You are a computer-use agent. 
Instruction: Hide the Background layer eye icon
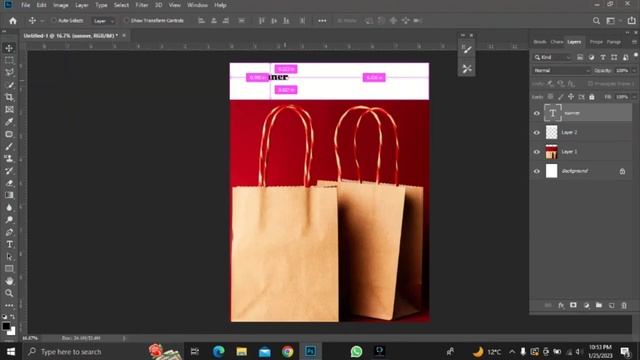click(x=537, y=171)
